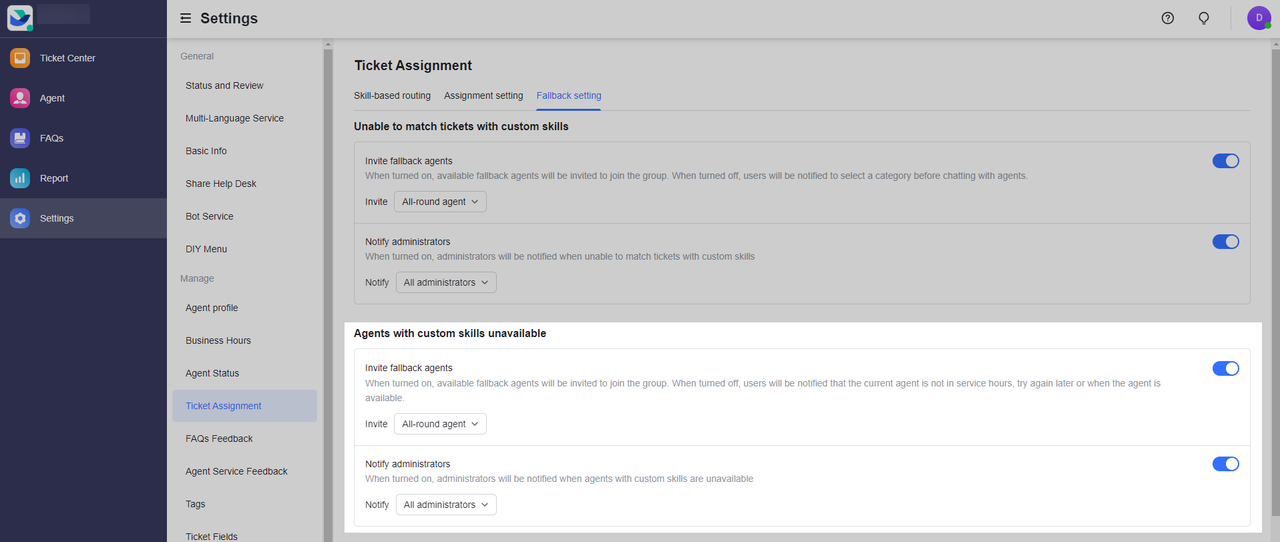Click the 'Ticket Assignment' page heading
This screenshot has height=542, width=1280.
[413, 65]
